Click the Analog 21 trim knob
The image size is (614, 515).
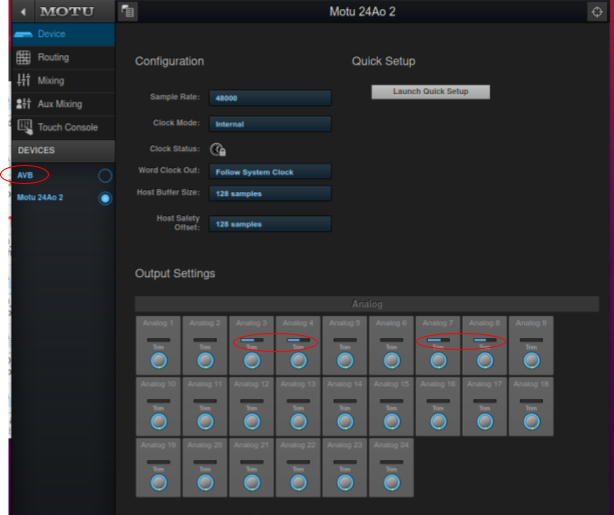252,483
